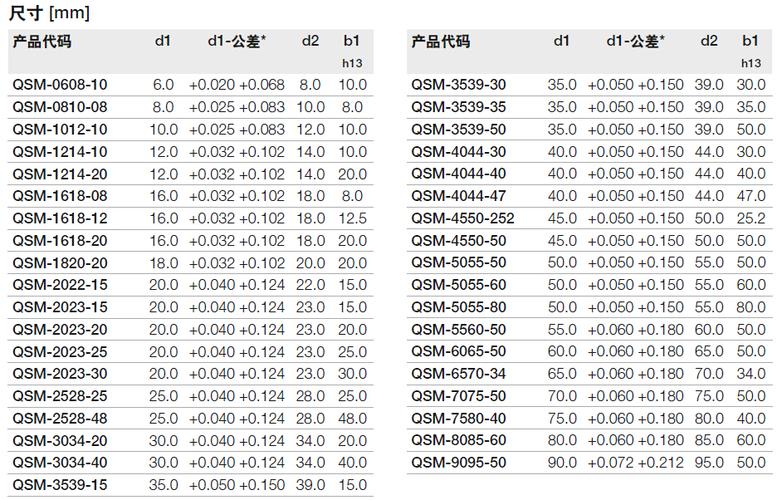Select product code QSM-3539-35
The height and width of the screenshot is (500, 782).
pyautogui.click(x=459, y=107)
